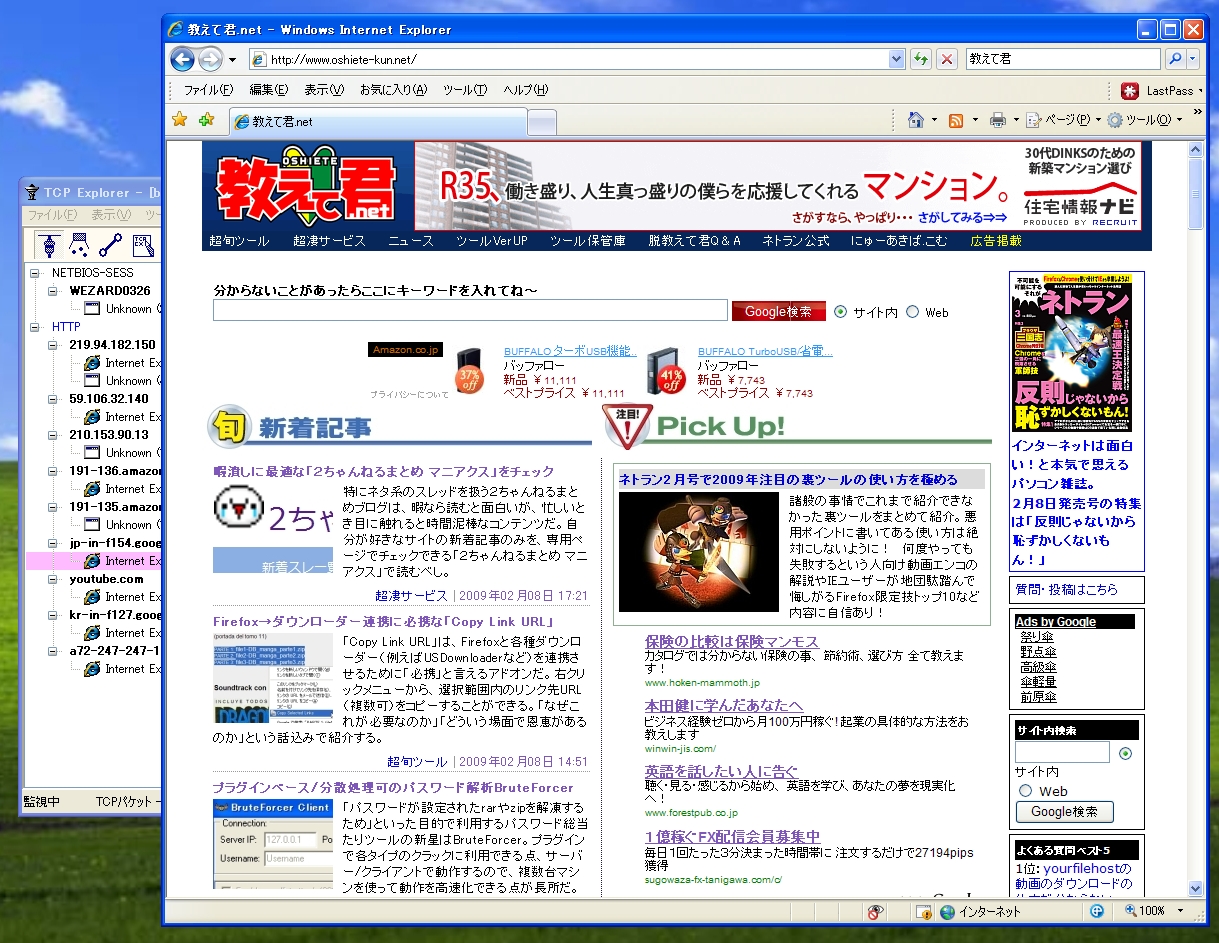Open the Favorites Center star icon

point(180,120)
